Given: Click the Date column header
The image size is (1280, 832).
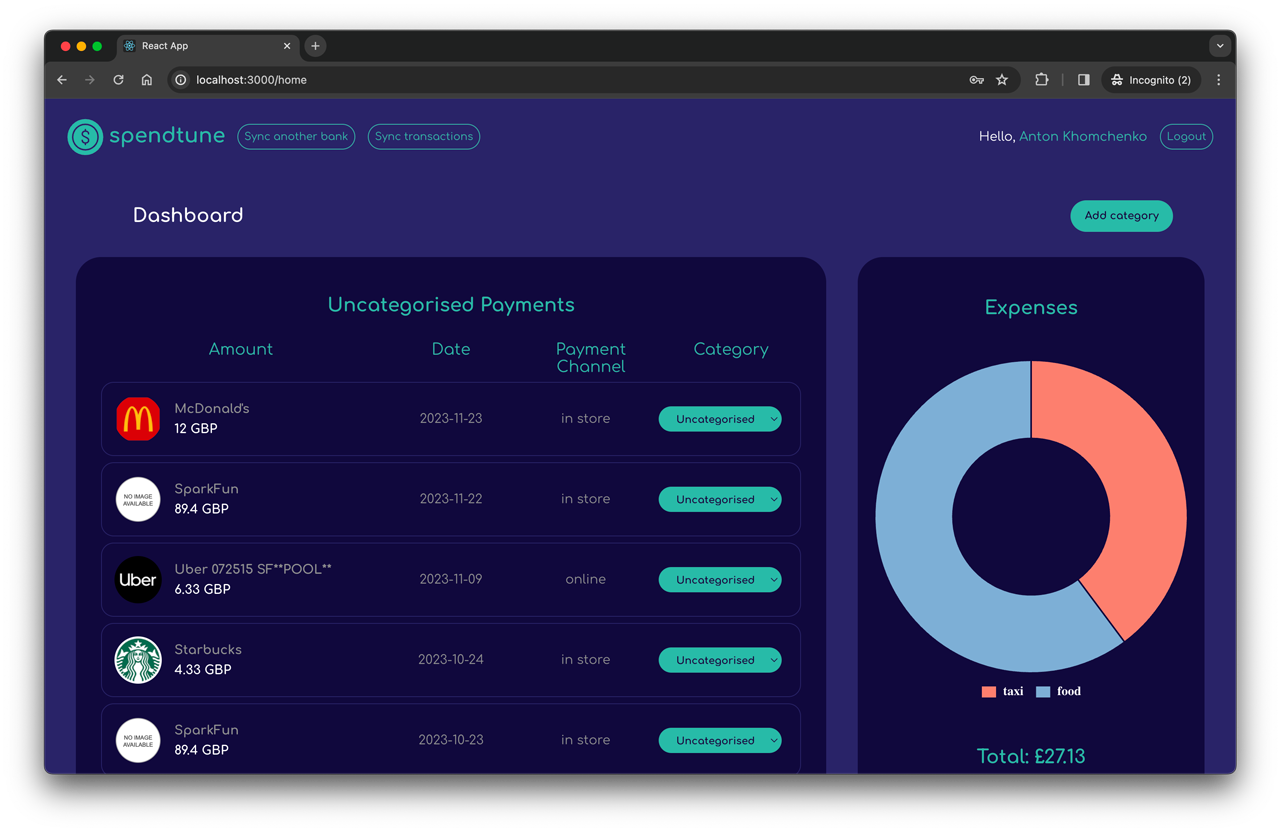Looking at the screenshot, I should point(451,350).
